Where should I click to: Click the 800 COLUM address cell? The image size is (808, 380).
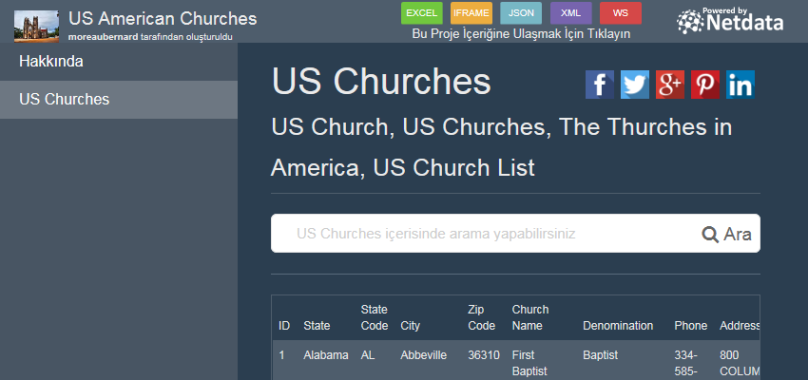740,363
